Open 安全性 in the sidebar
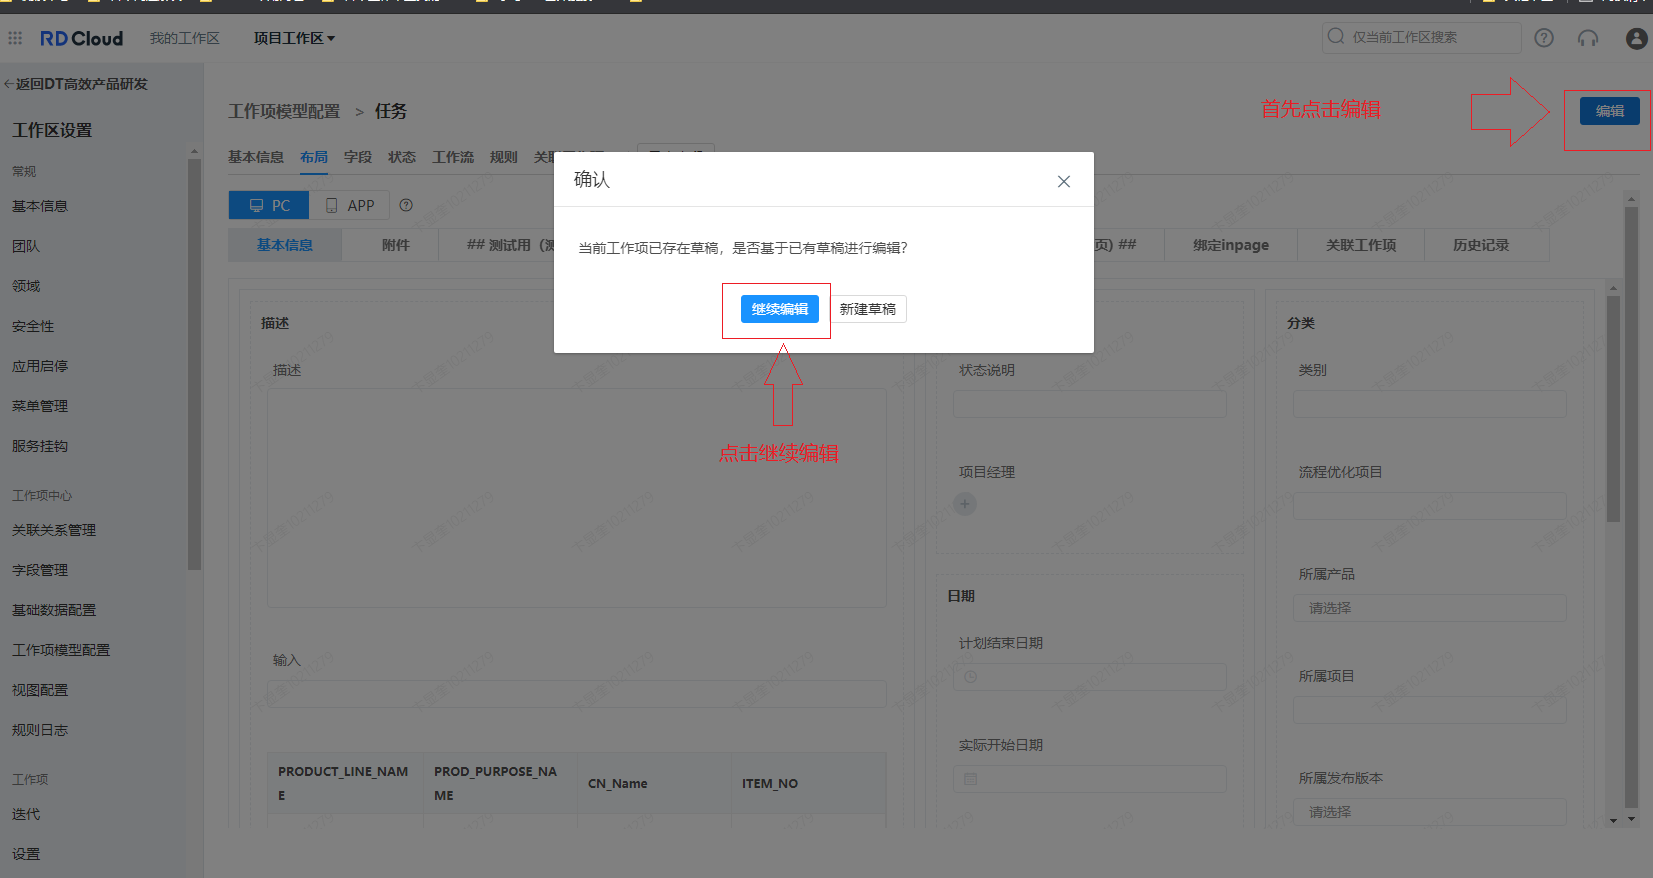1653x878 pixels. [x=33, y=326]
